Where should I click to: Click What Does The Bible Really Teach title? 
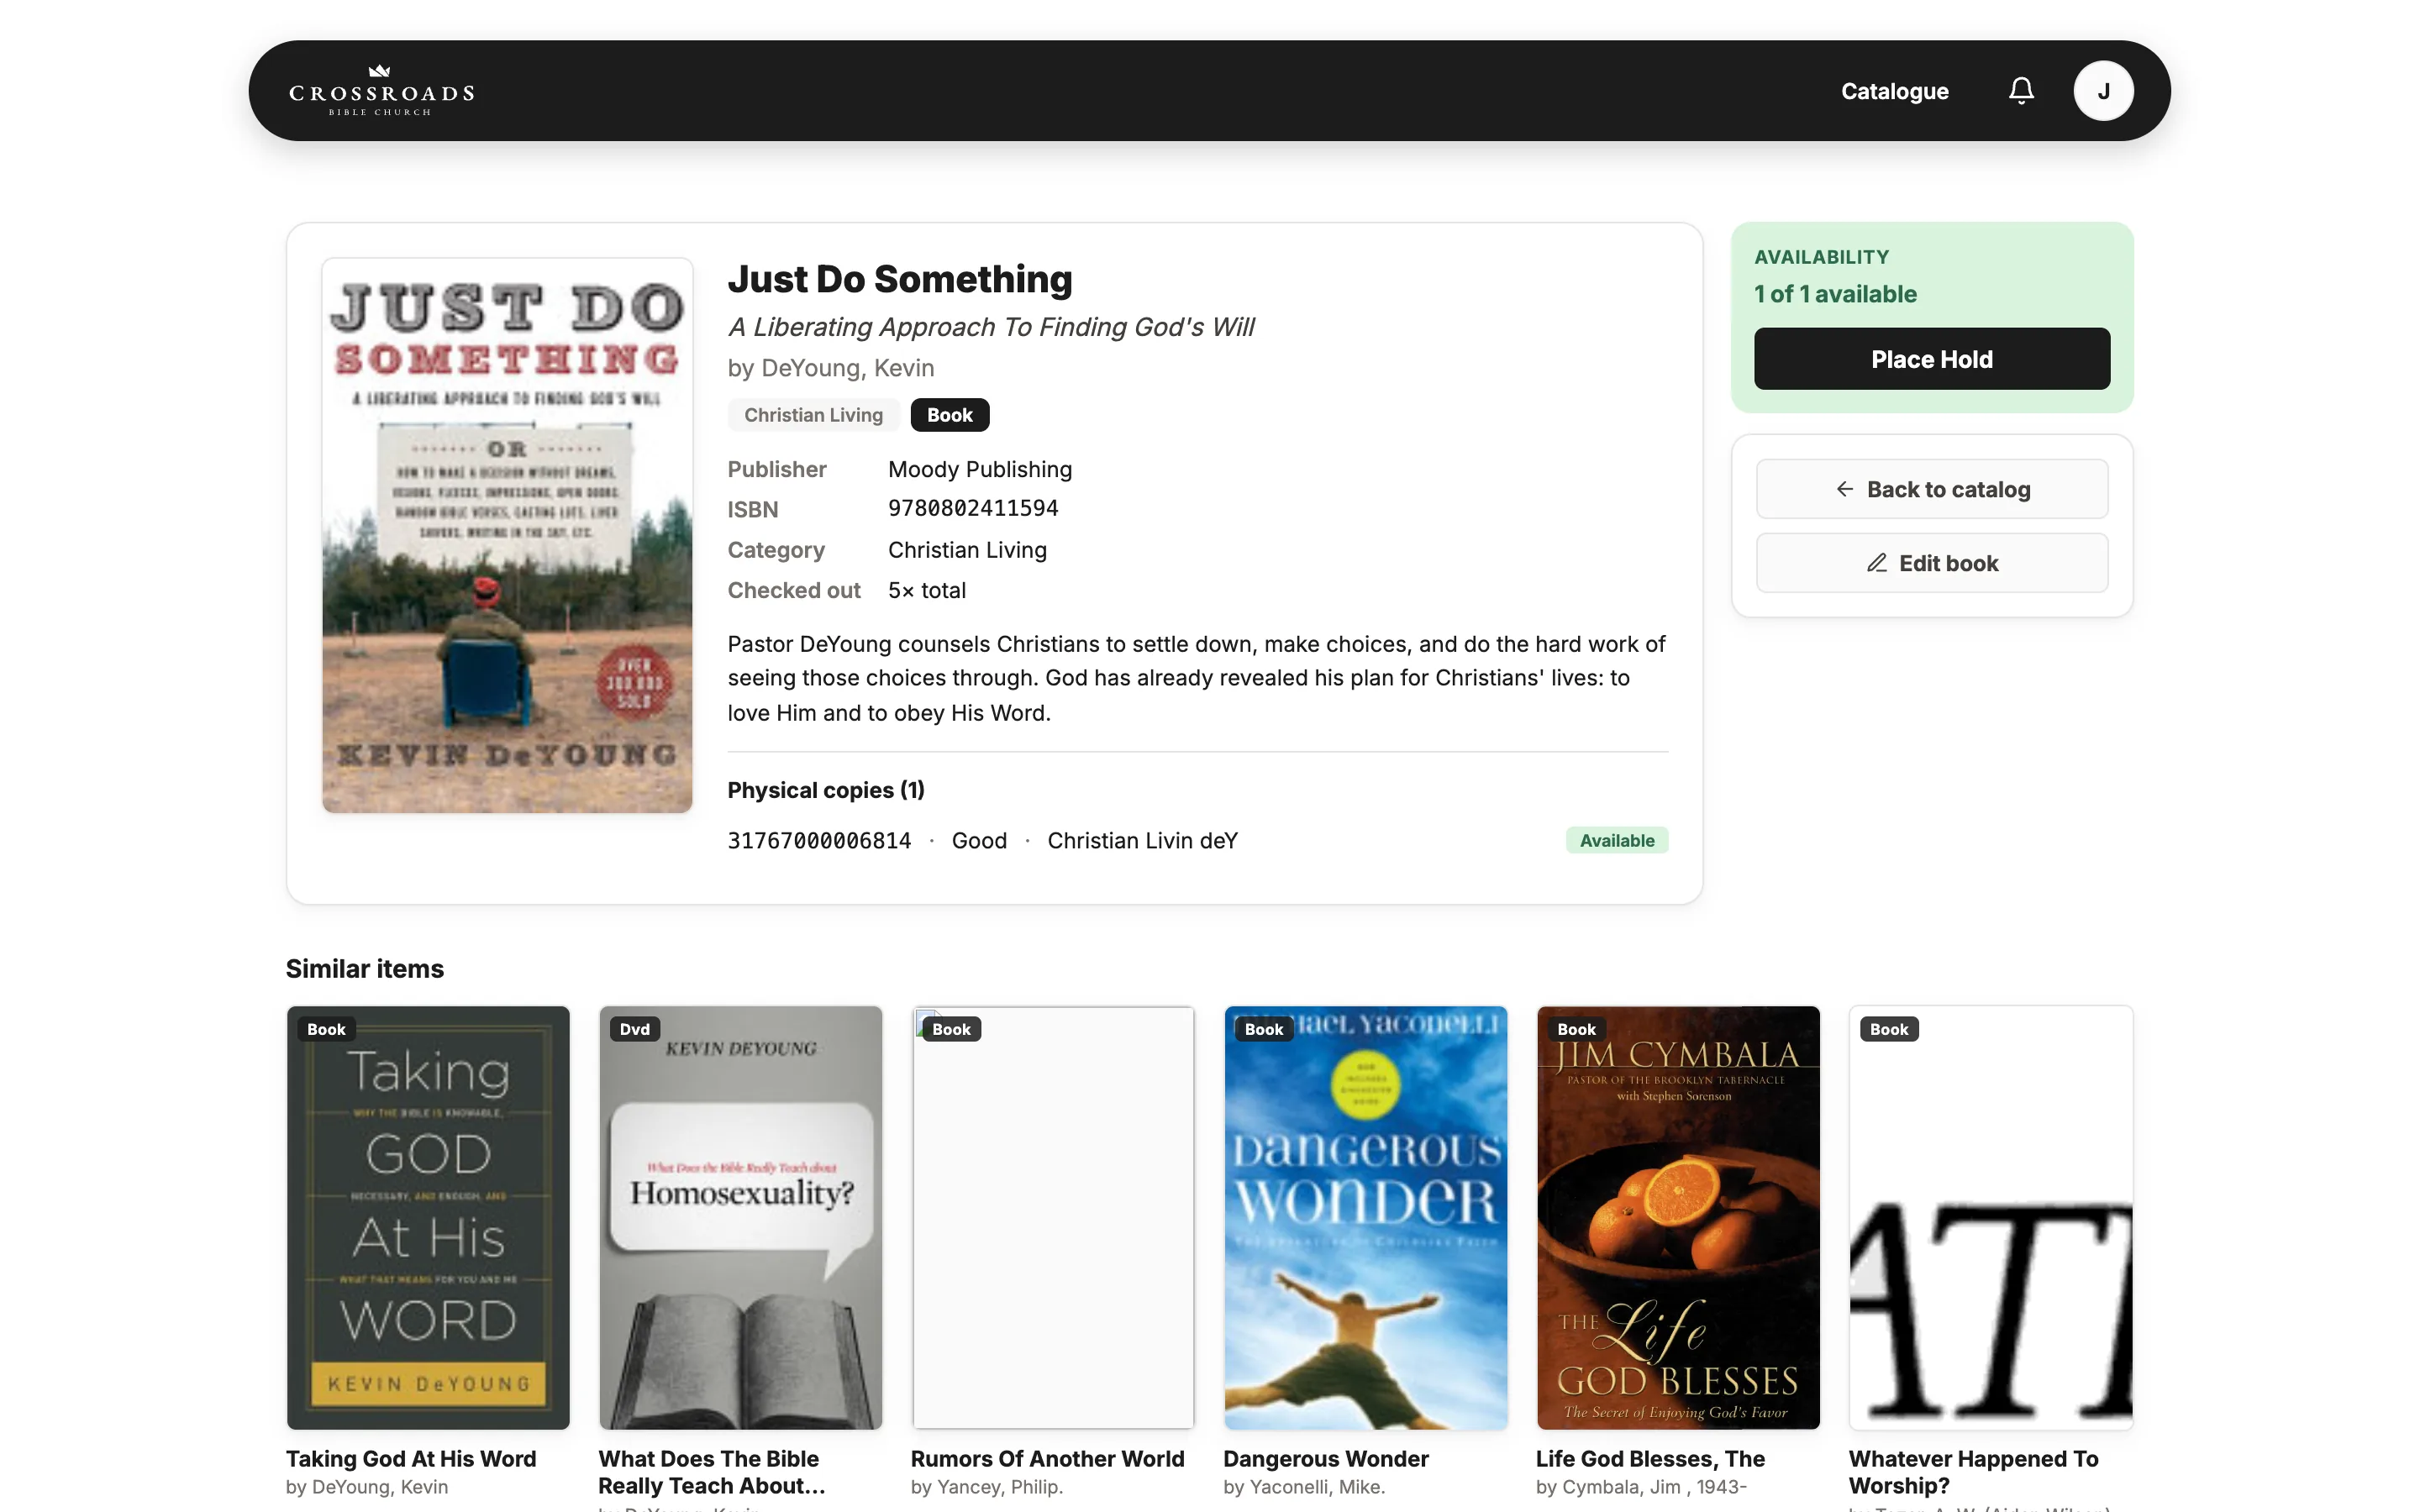click(712, 1472)
